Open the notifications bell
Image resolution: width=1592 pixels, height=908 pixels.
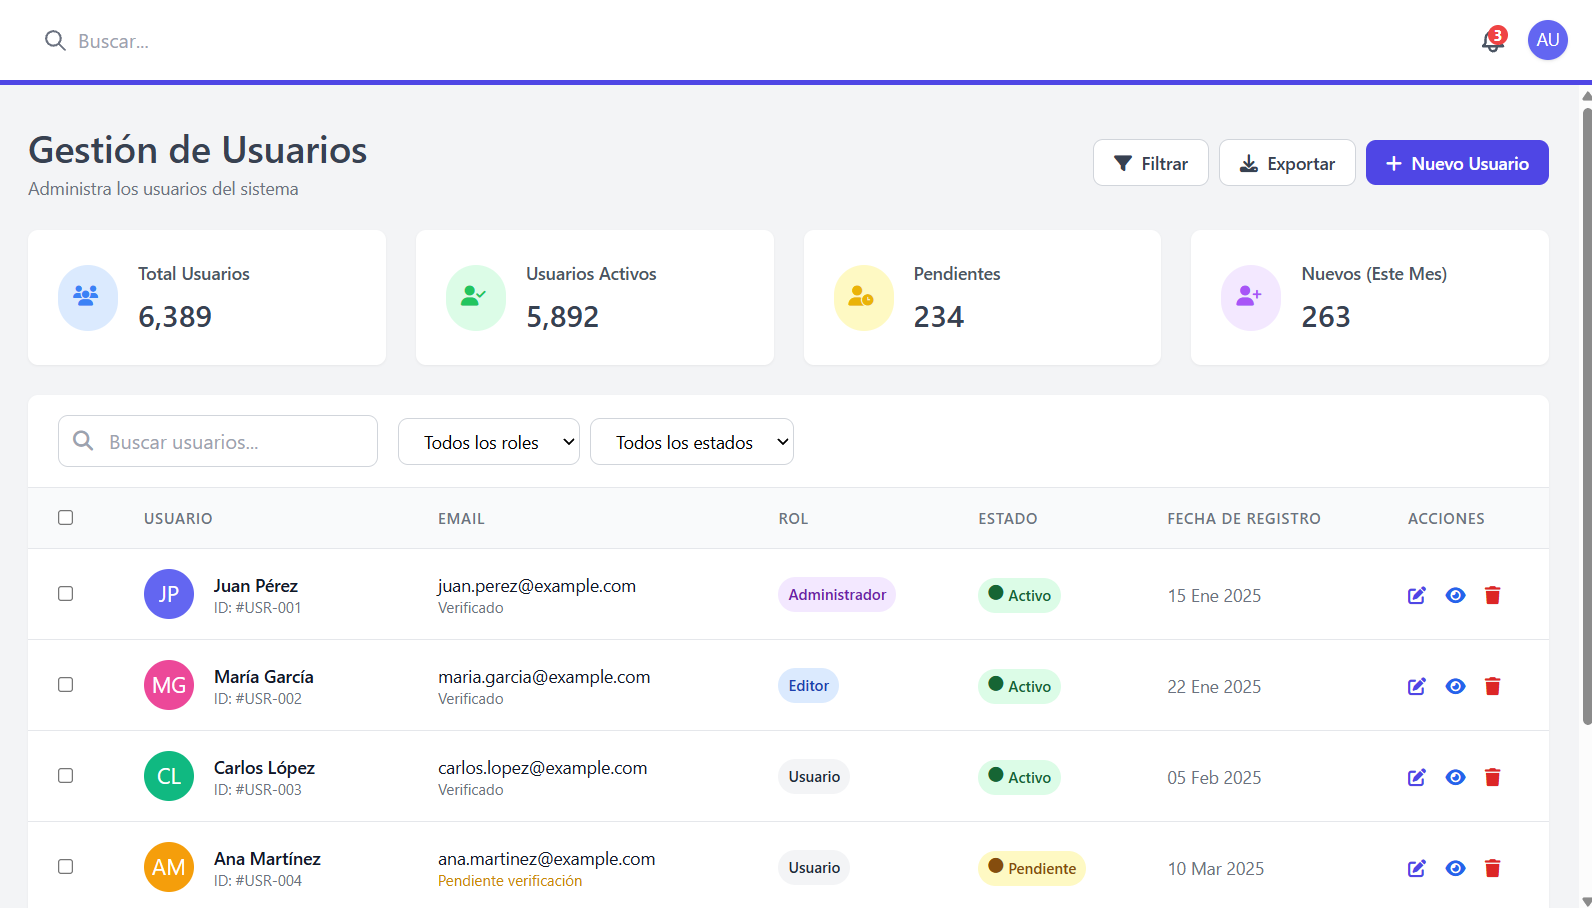pos(1492,41)
